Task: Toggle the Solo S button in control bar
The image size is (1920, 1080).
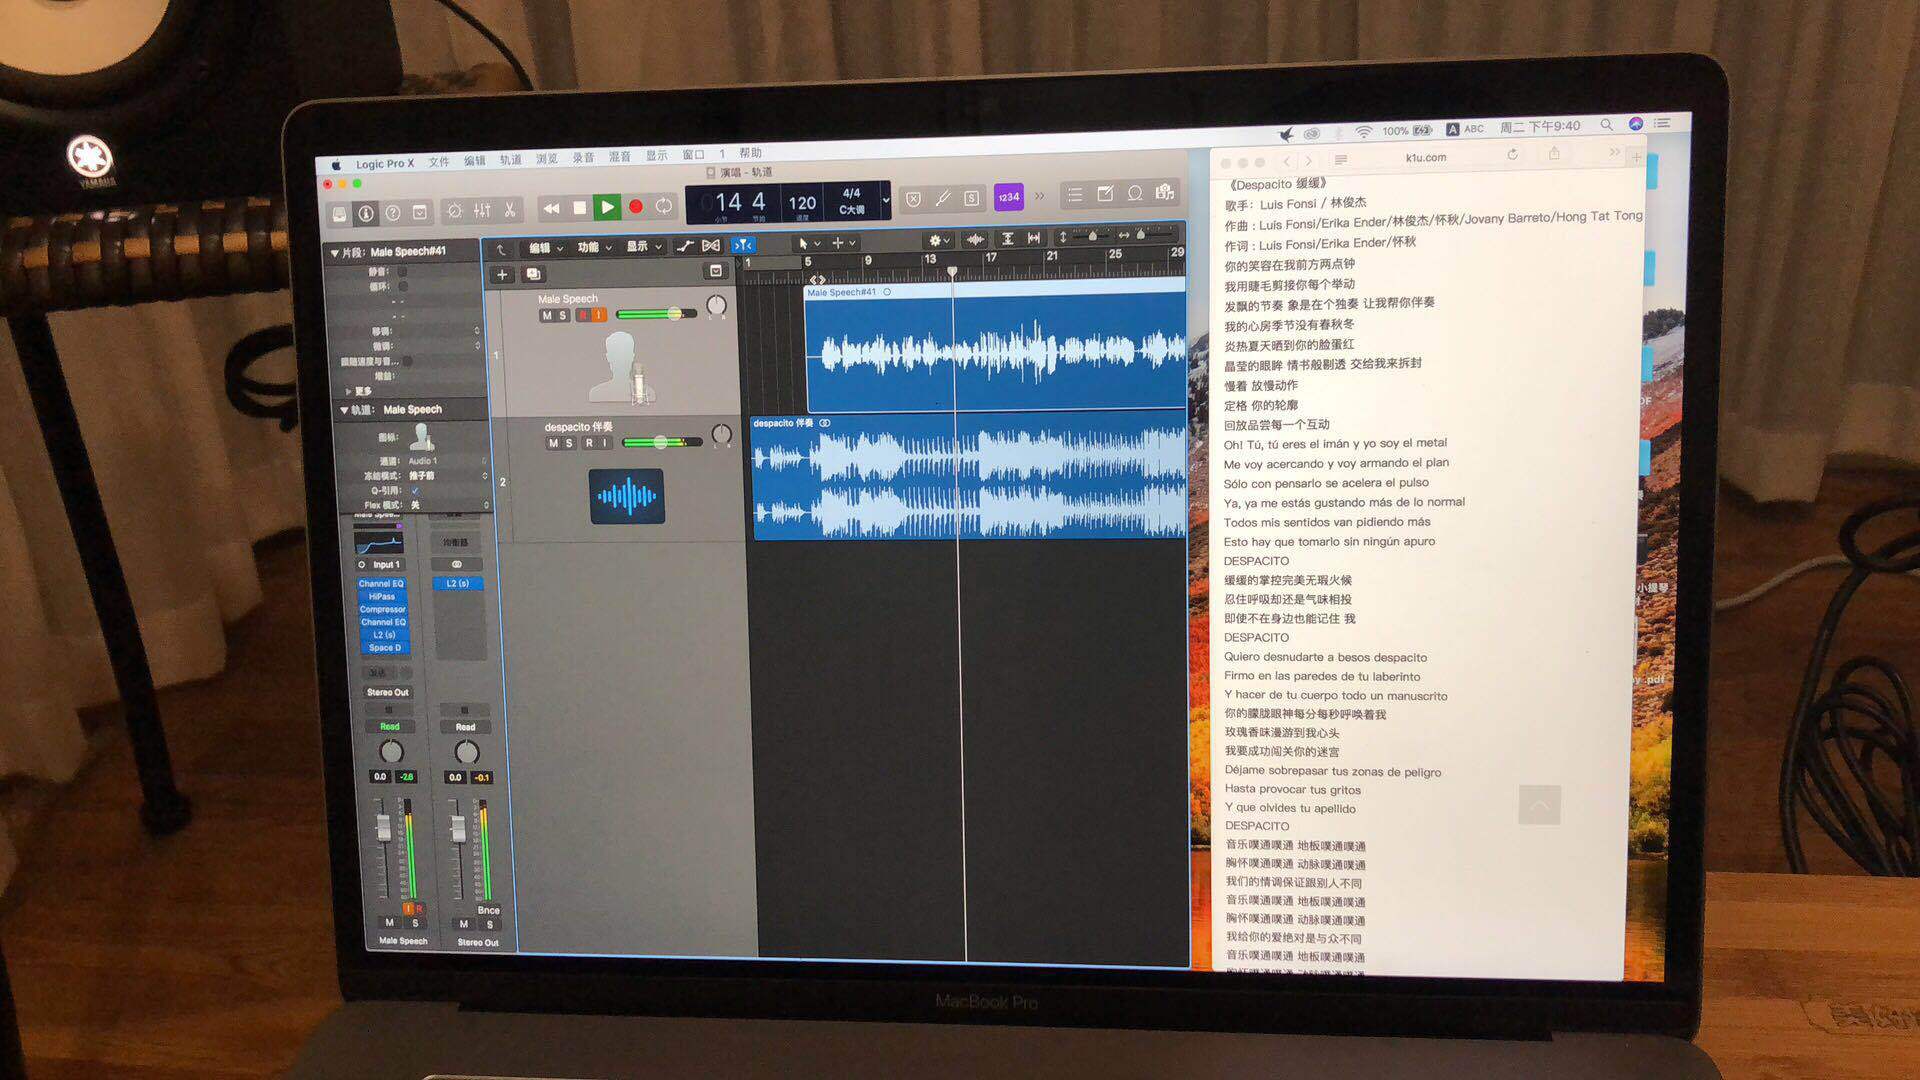Action: (x=971, y=198)
